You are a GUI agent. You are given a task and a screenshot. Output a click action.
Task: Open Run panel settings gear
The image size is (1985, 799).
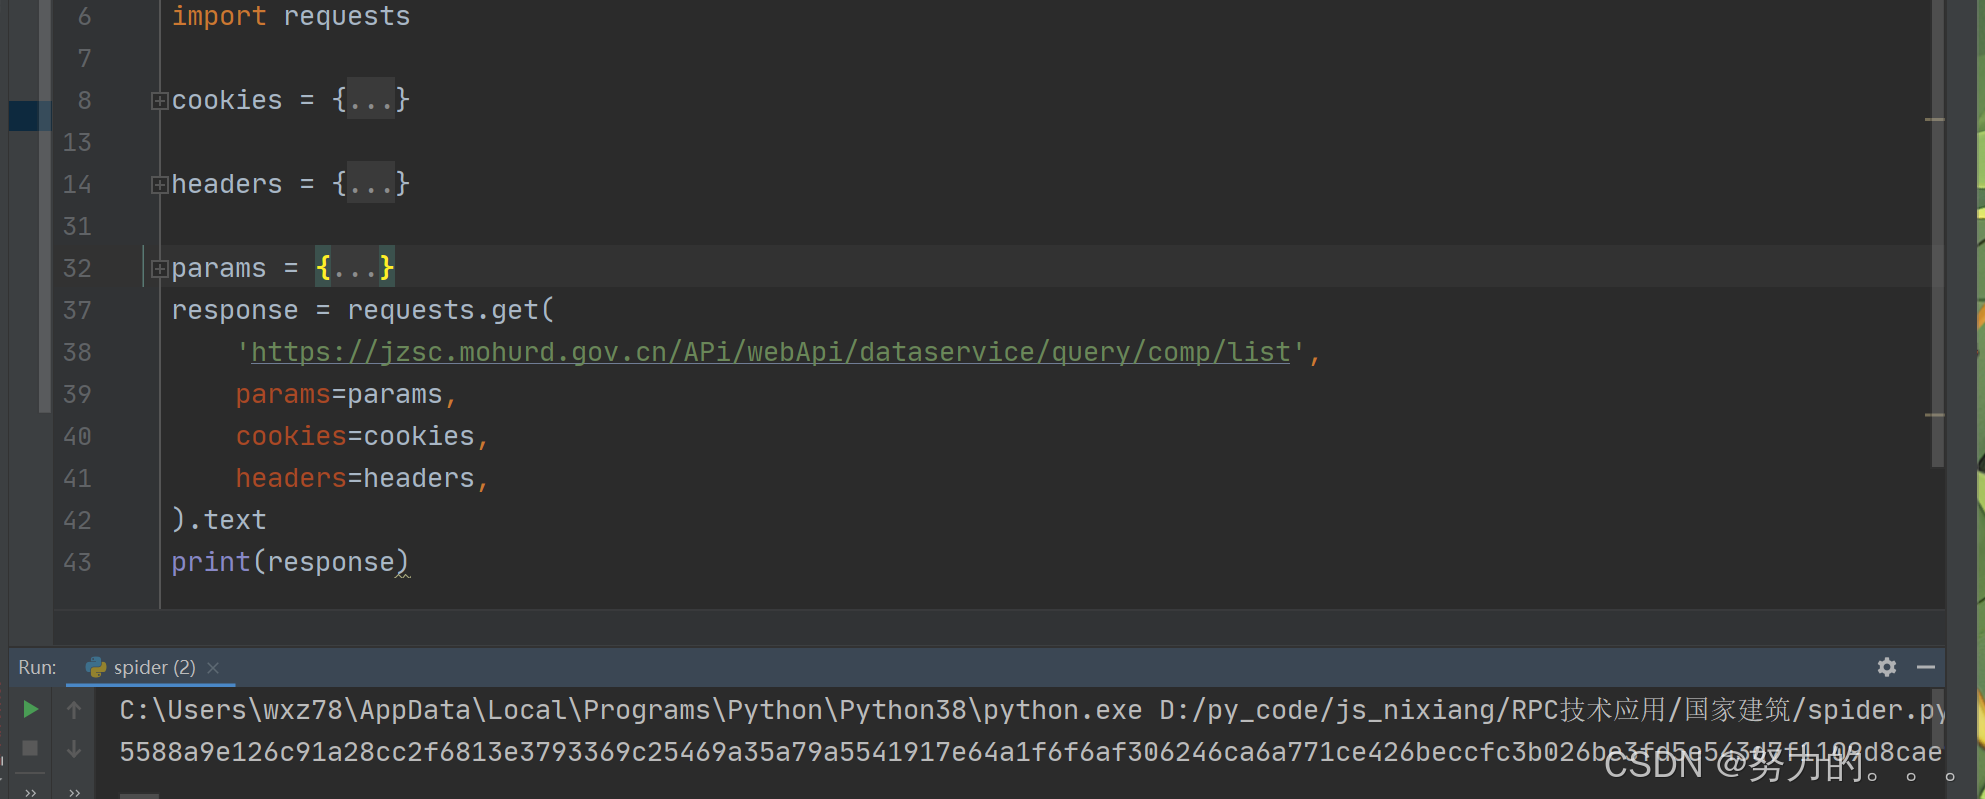click(1887, 667)
